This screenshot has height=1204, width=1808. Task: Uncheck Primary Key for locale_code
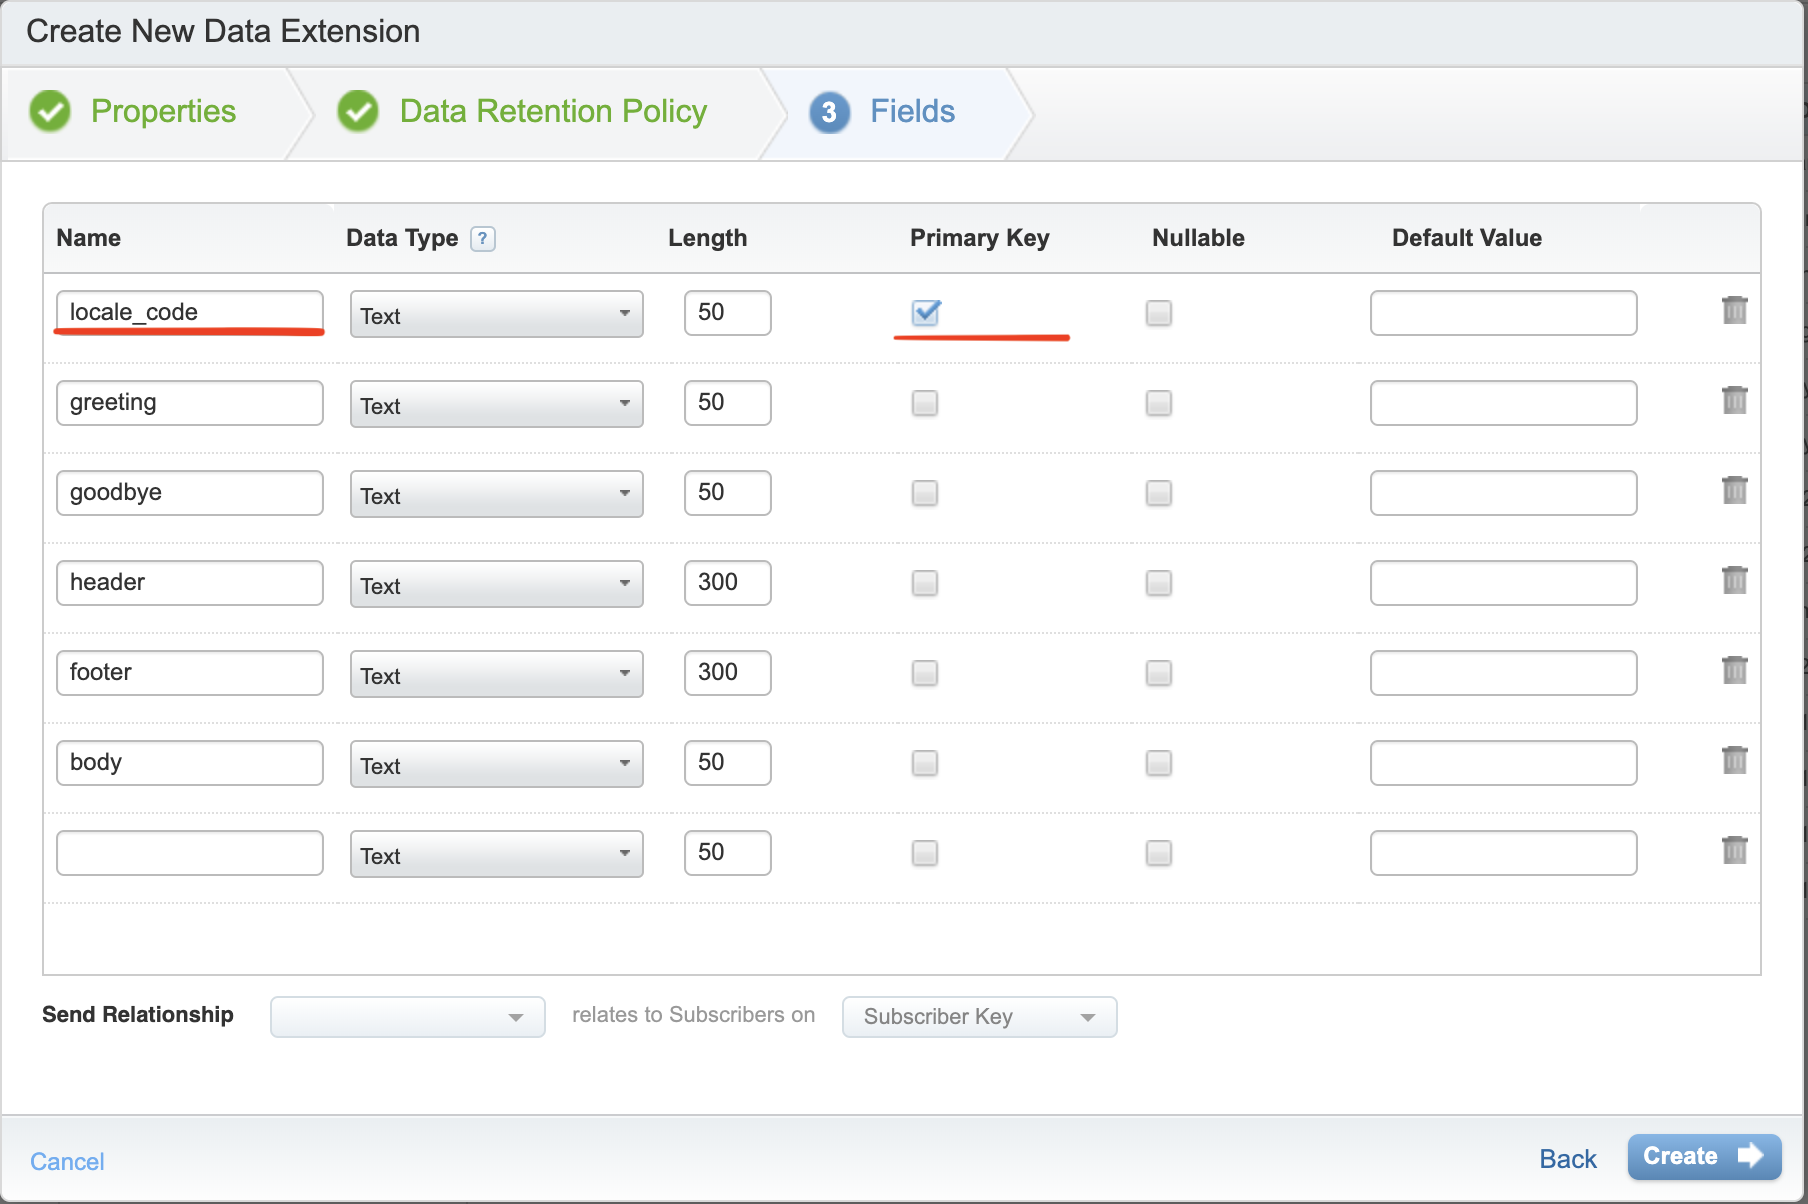pyautogui.click(x=924, y=313)
